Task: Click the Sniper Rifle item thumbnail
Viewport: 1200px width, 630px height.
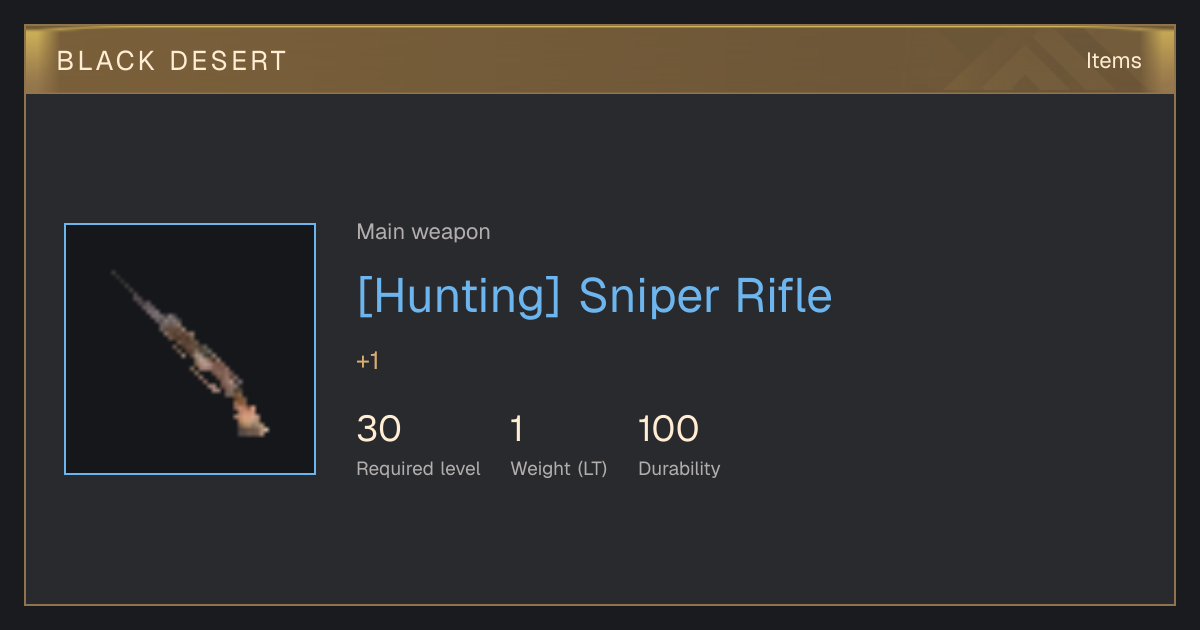Action: (x=190, y=349)
